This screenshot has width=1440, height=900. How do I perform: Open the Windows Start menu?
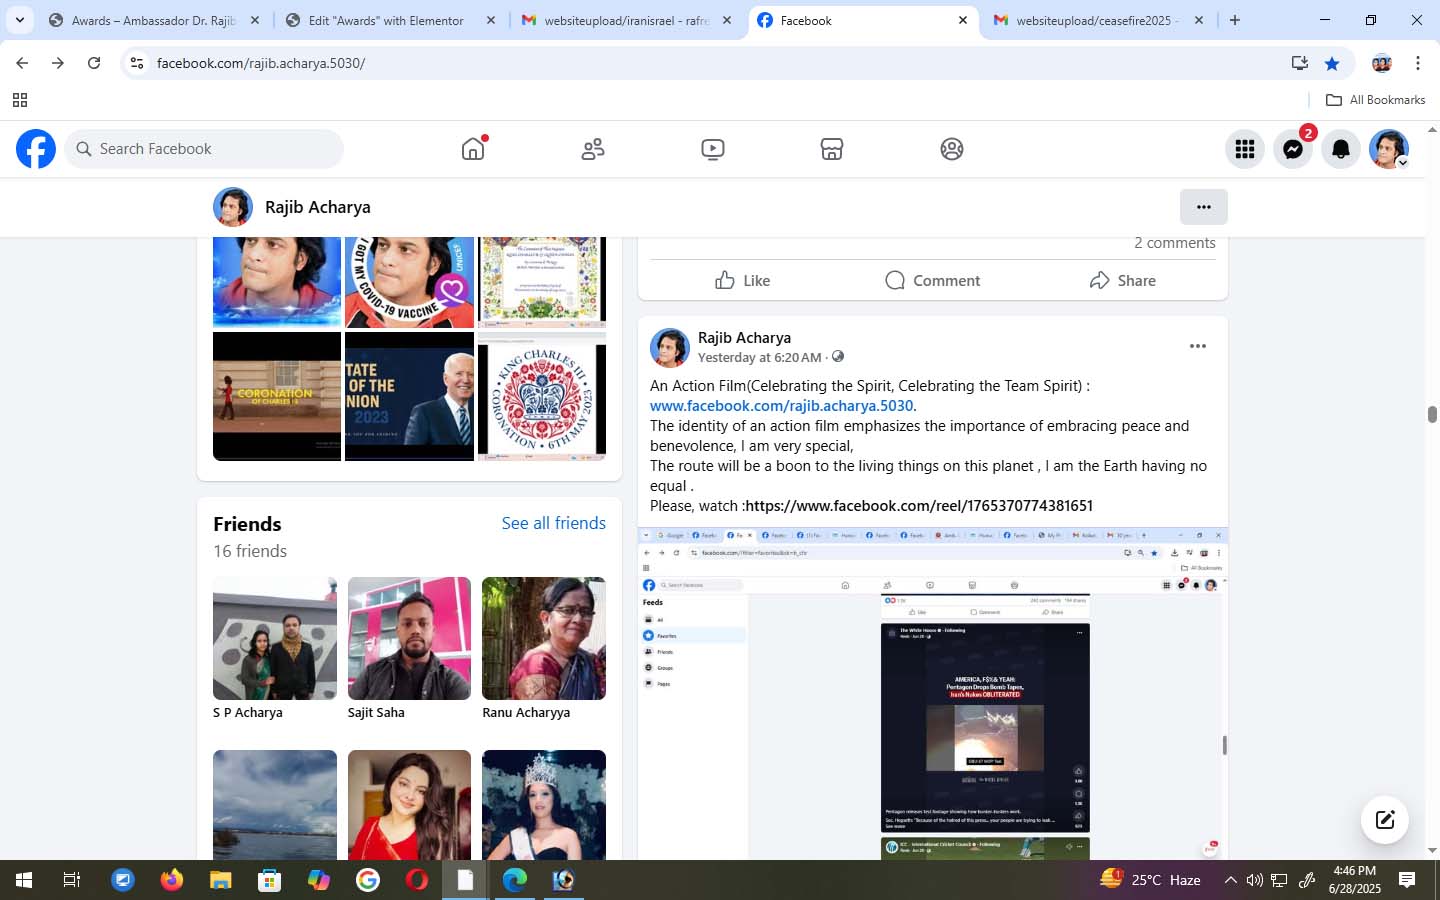tap(24, 880)
